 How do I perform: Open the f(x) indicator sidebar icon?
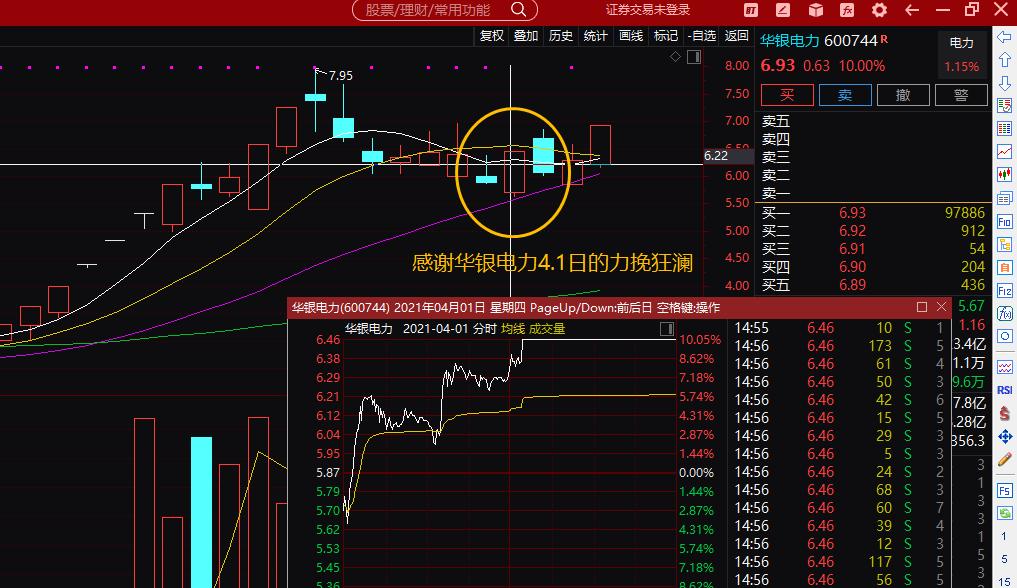[x=1005, y=314]
